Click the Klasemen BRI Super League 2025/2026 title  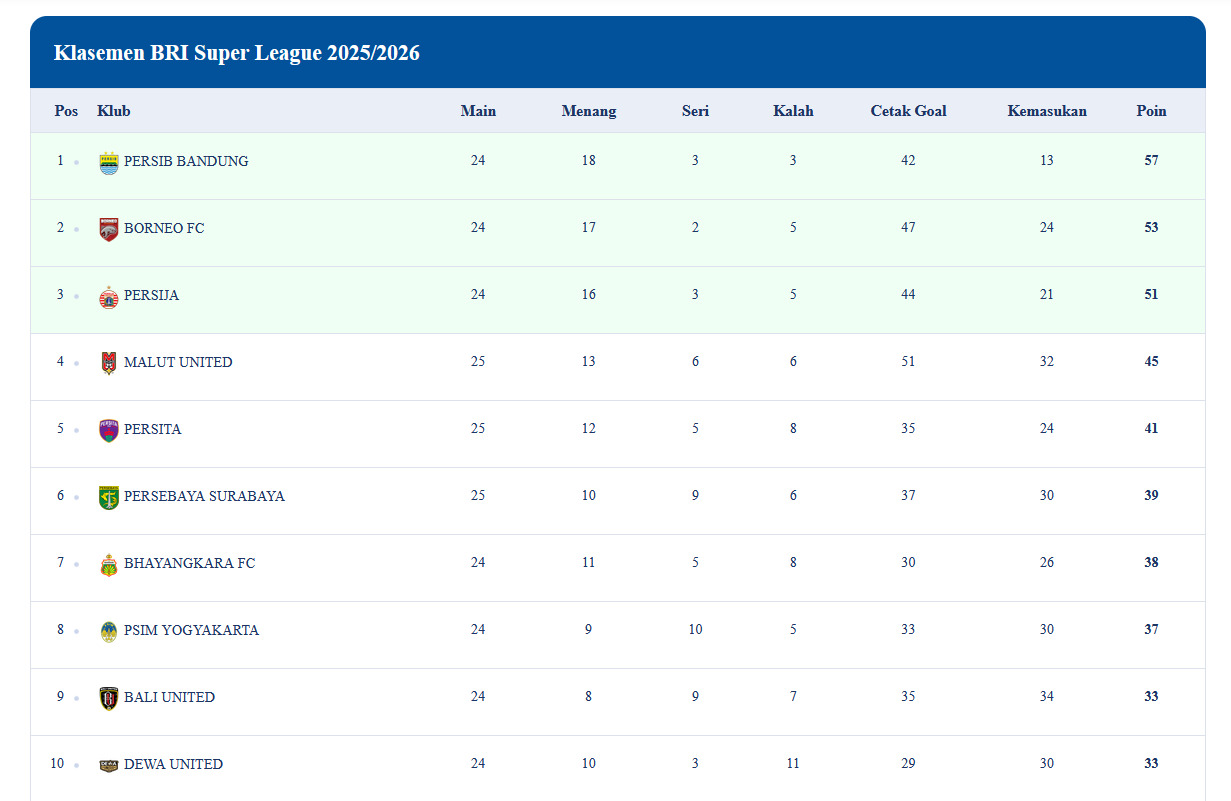tap(237, 53)
